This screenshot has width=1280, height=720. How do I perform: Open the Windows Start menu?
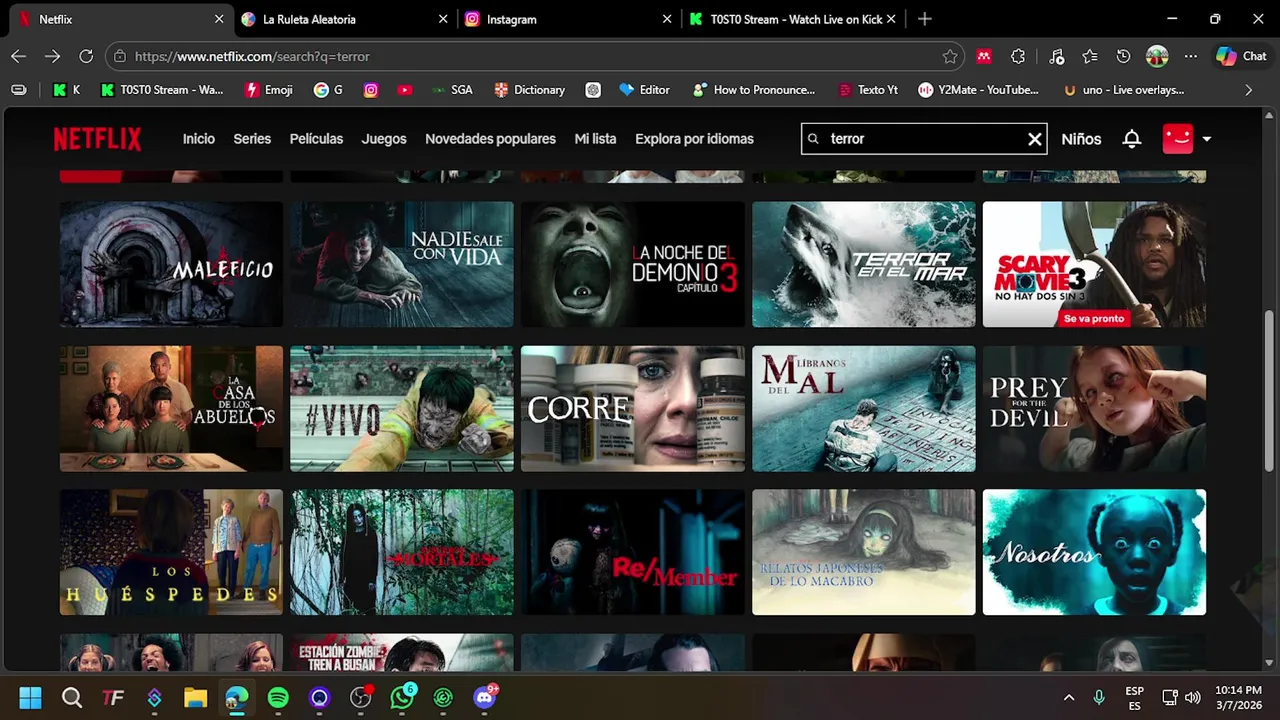point(30,697)
